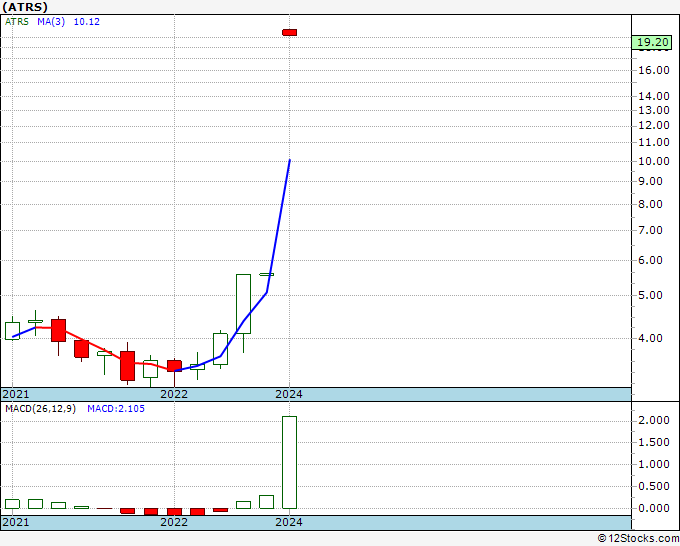Click the 2021 label on price chart axis
The width and height of the screenshot is (680, 546).
(x=16, y=394)
